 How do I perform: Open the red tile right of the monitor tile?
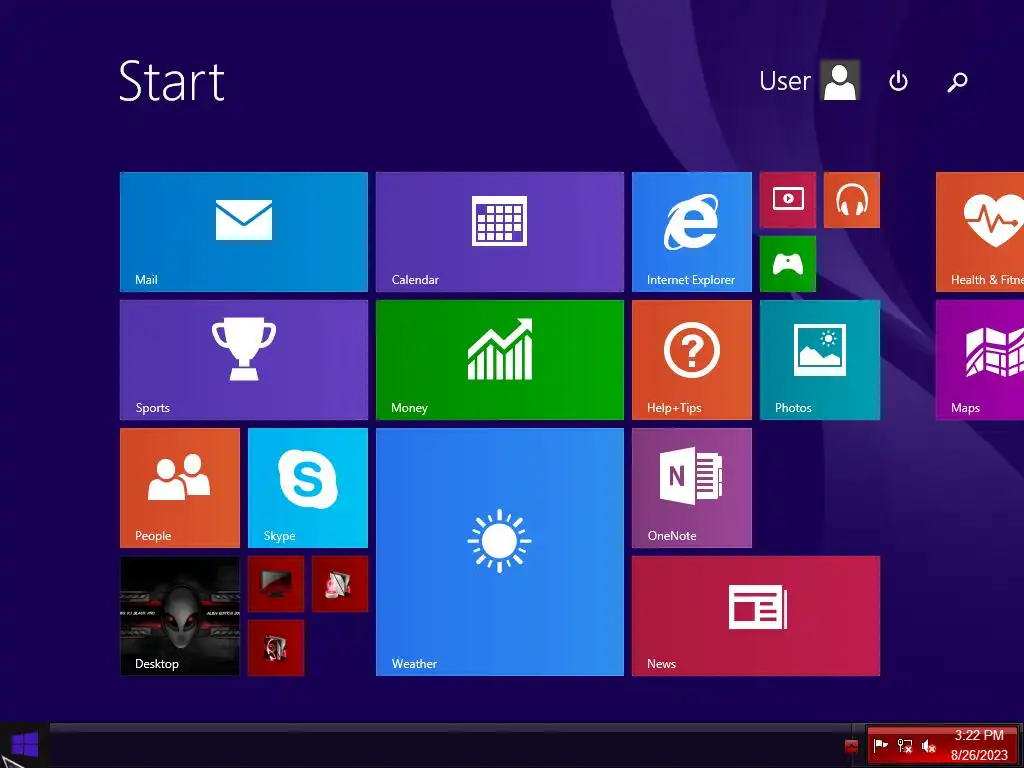coord(340,584)
